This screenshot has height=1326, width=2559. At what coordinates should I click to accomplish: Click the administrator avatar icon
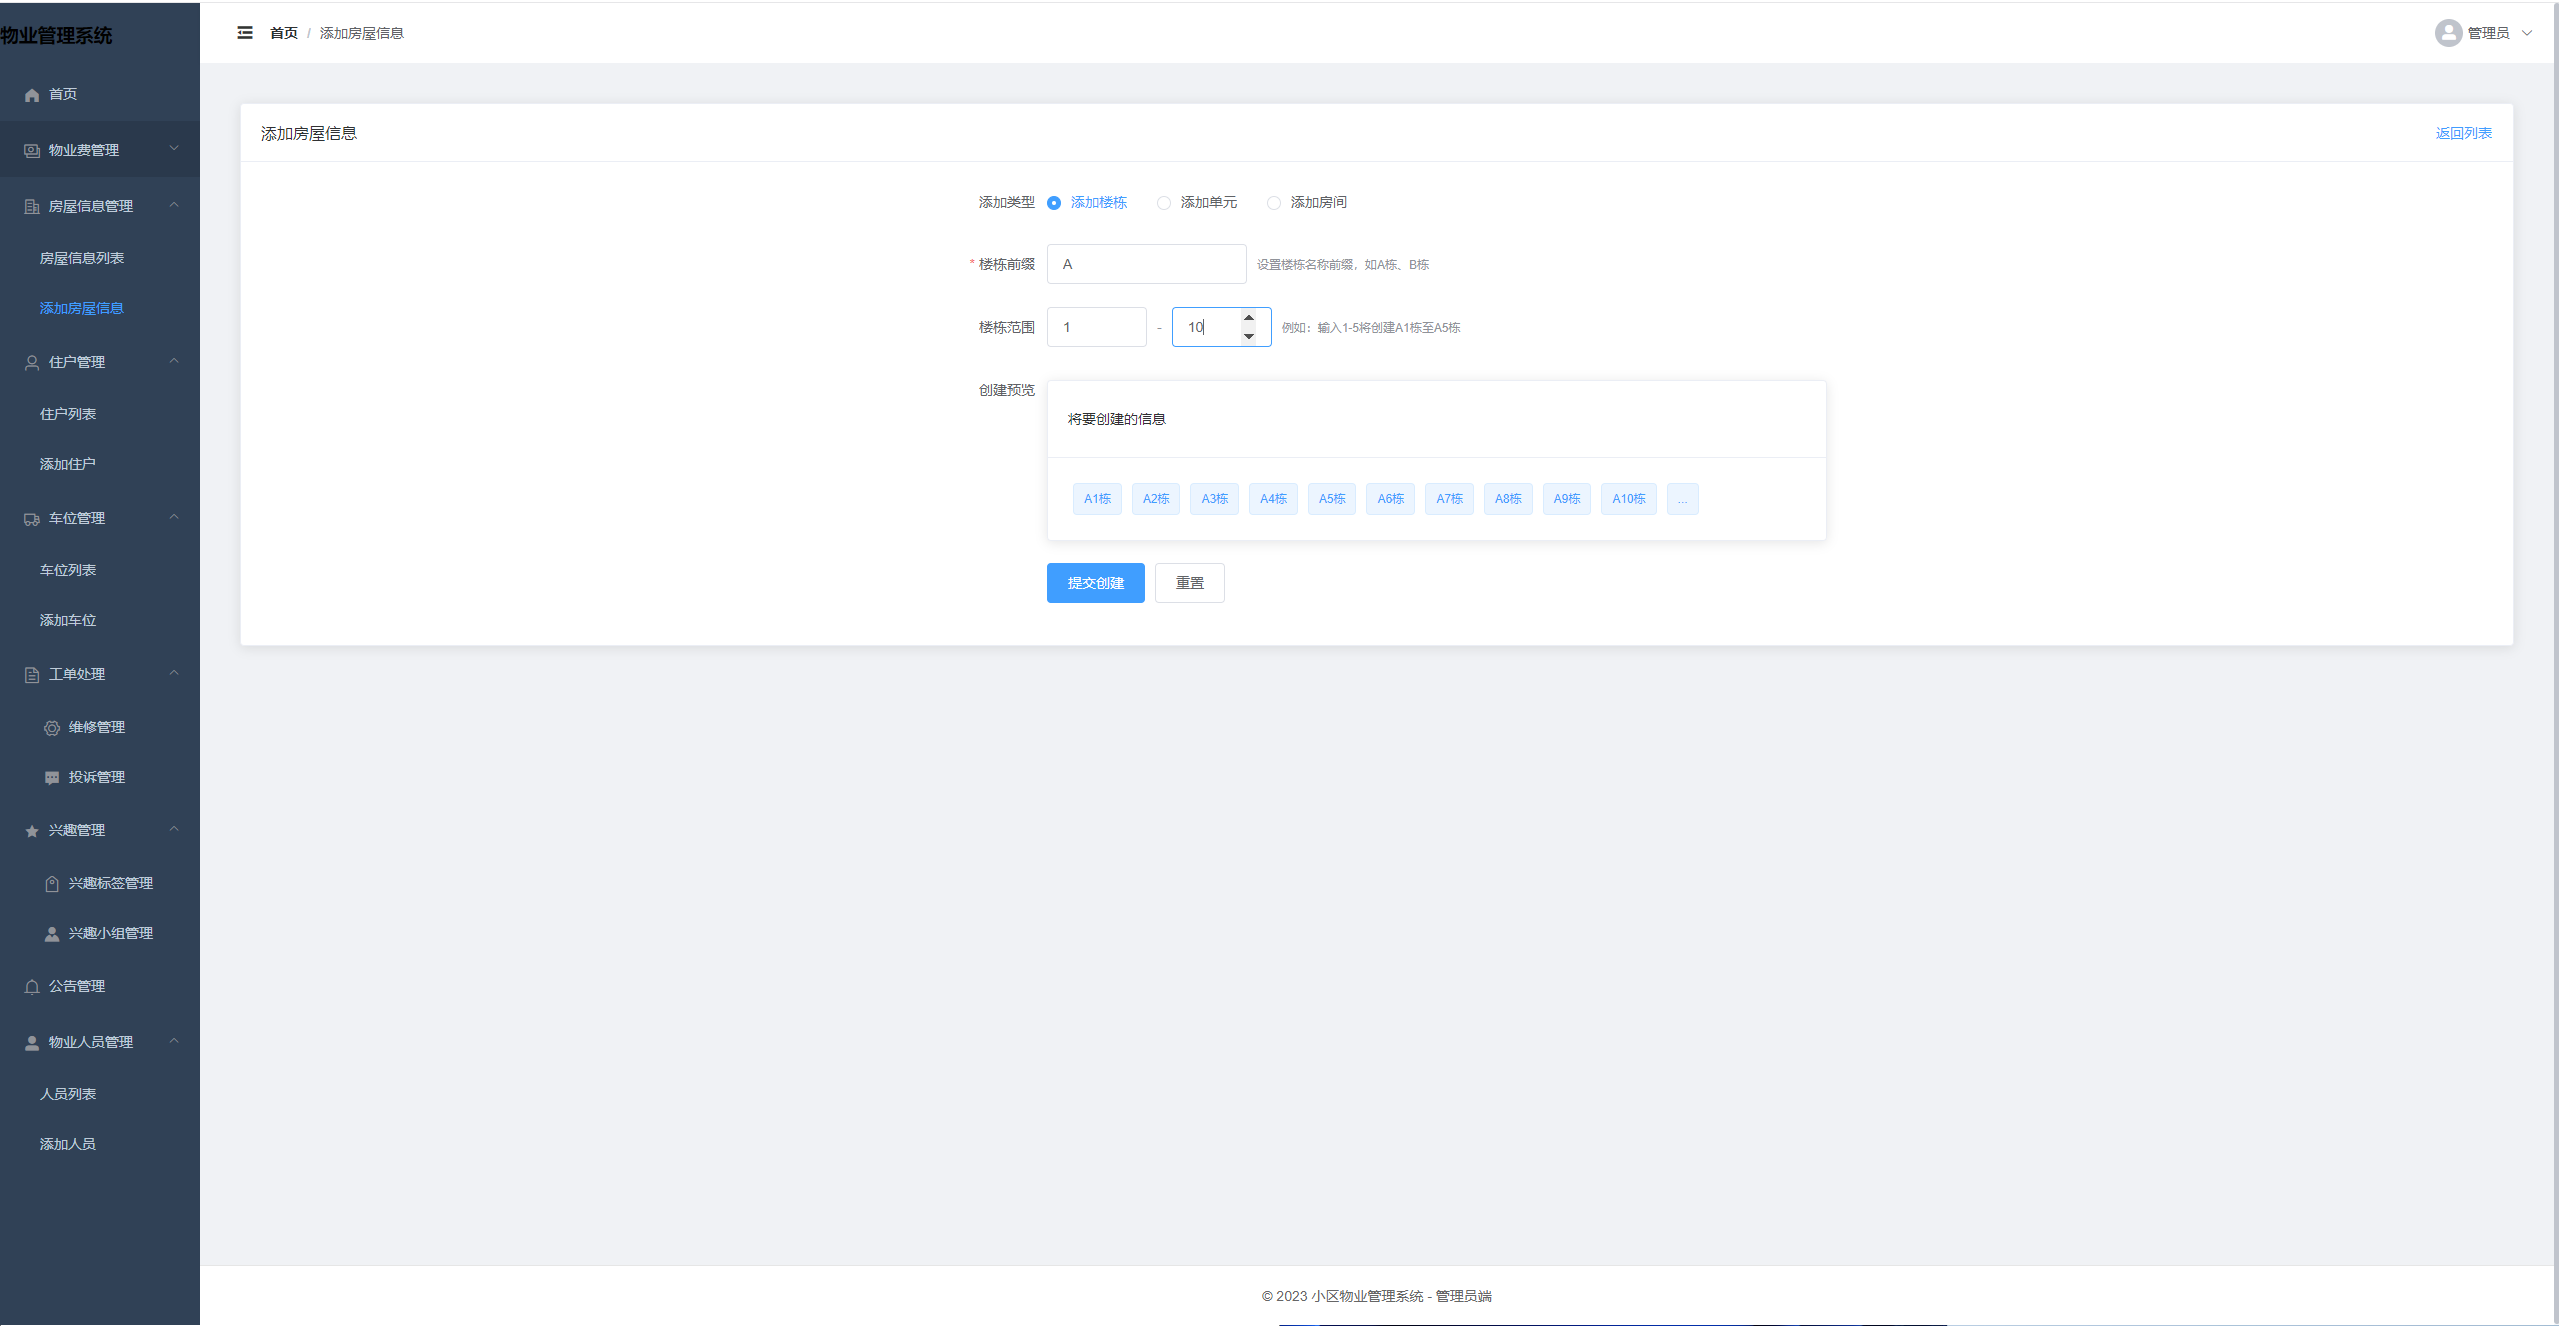click(x=2447, y=33)
